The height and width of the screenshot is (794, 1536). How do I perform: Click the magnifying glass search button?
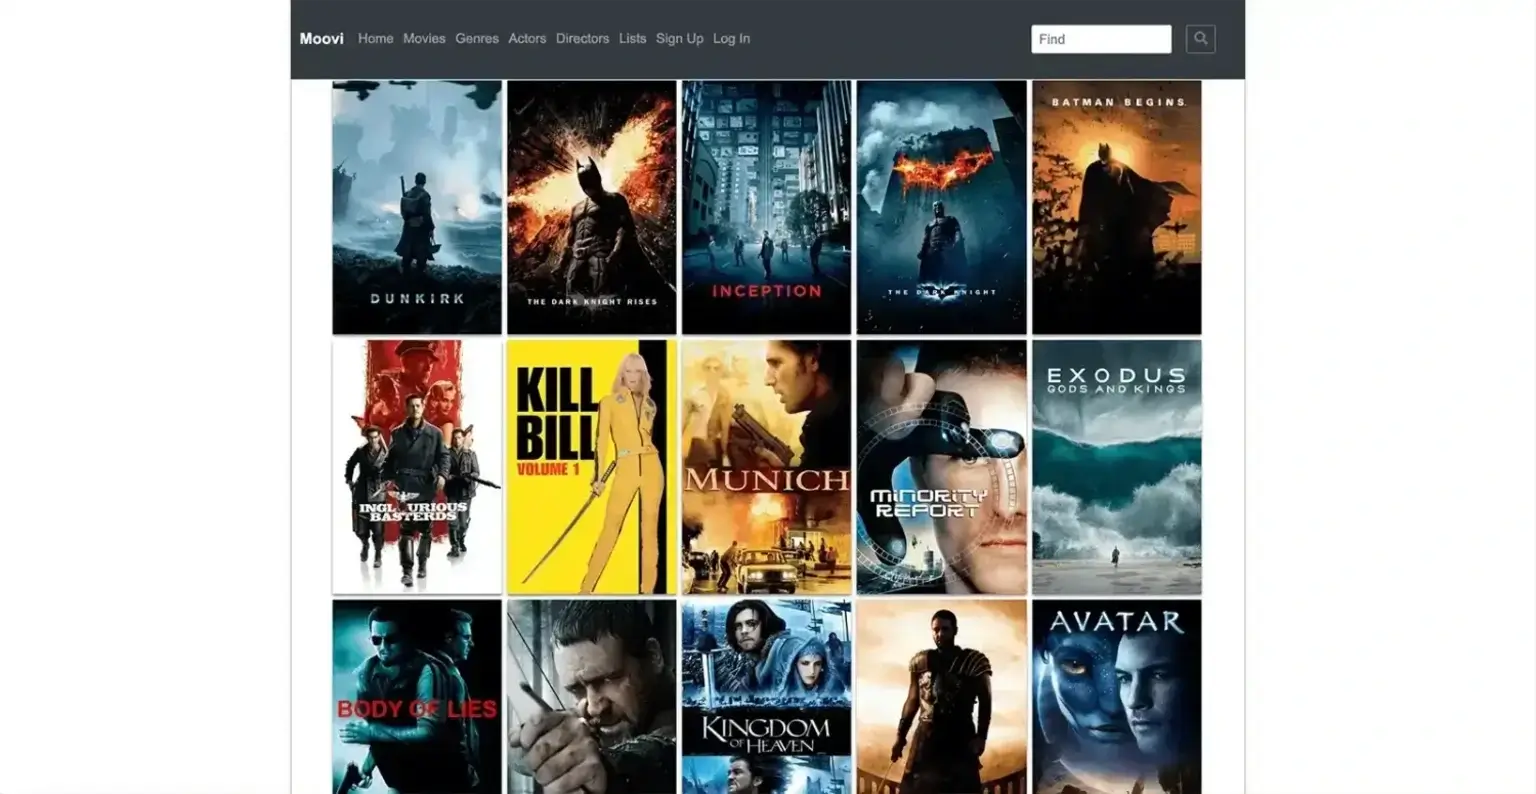click(x=1200, y=39)
